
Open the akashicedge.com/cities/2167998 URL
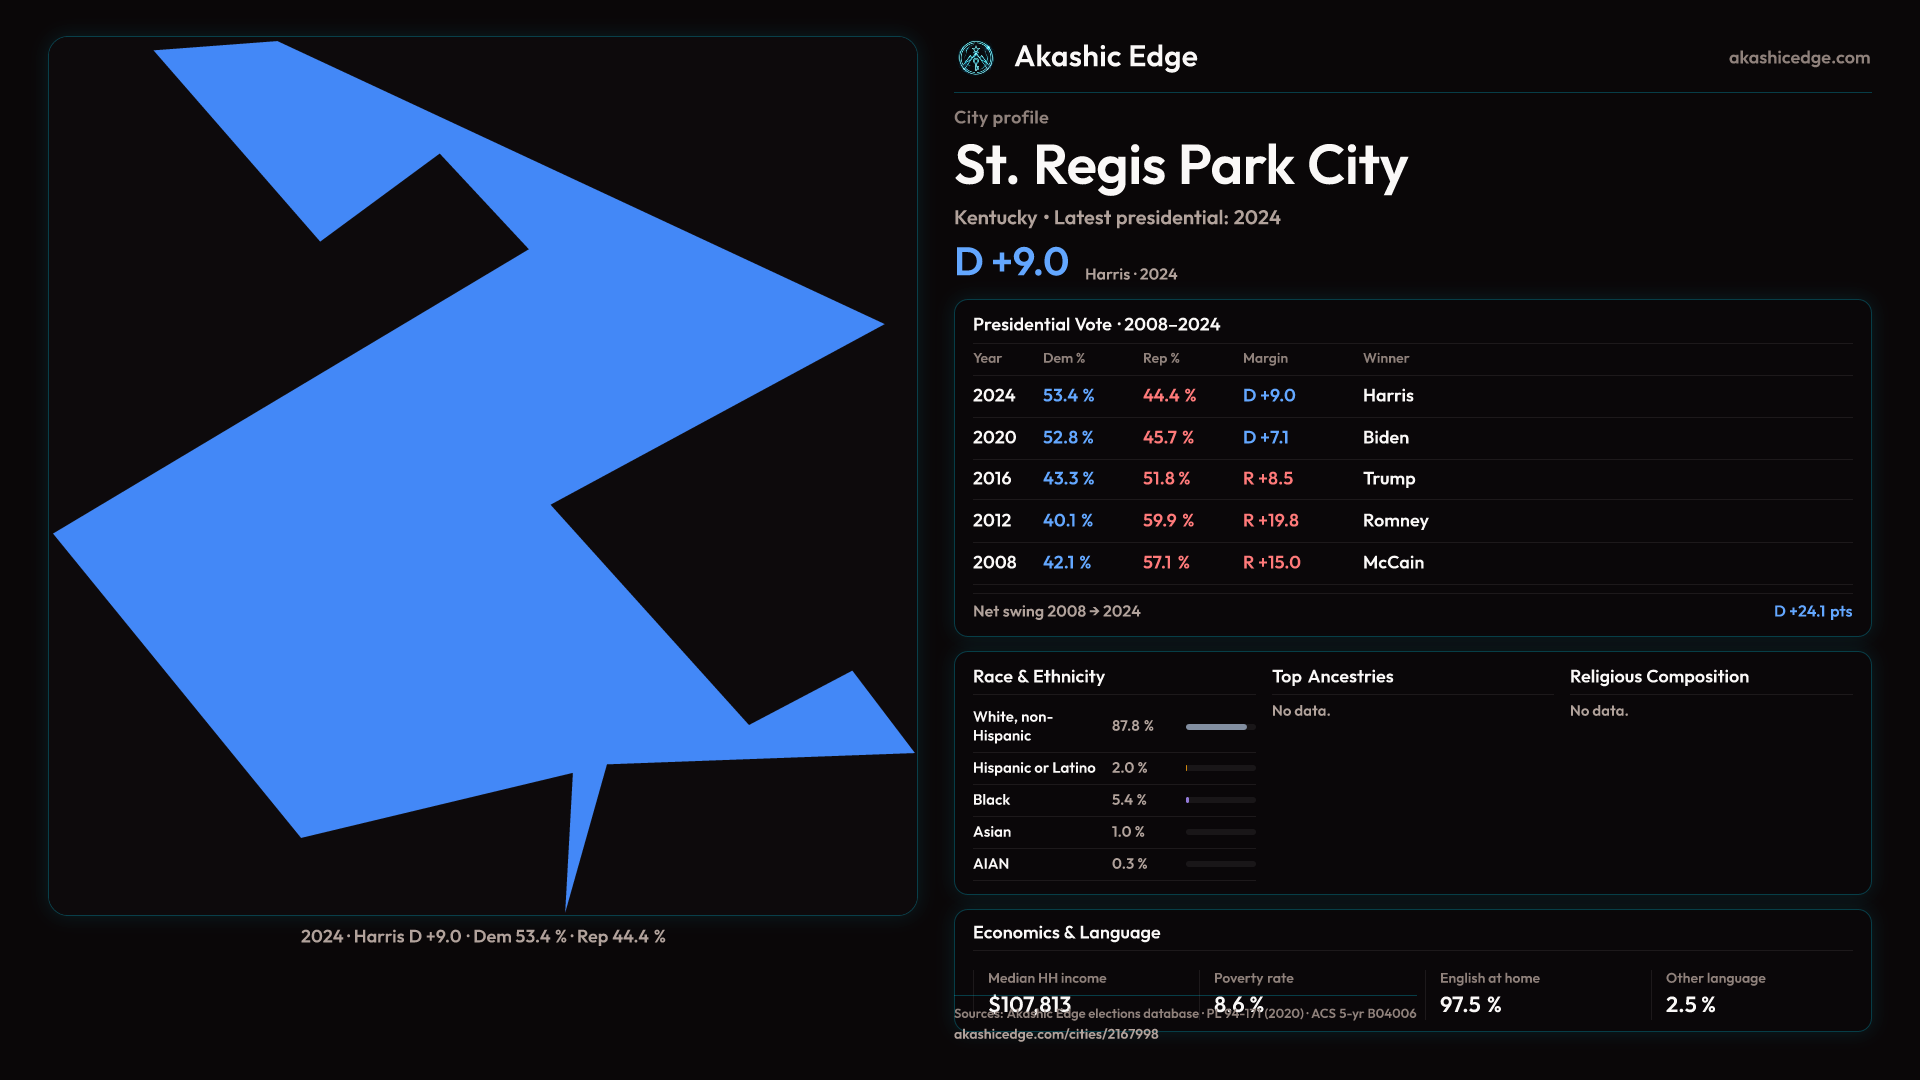coord(1055,1034)
